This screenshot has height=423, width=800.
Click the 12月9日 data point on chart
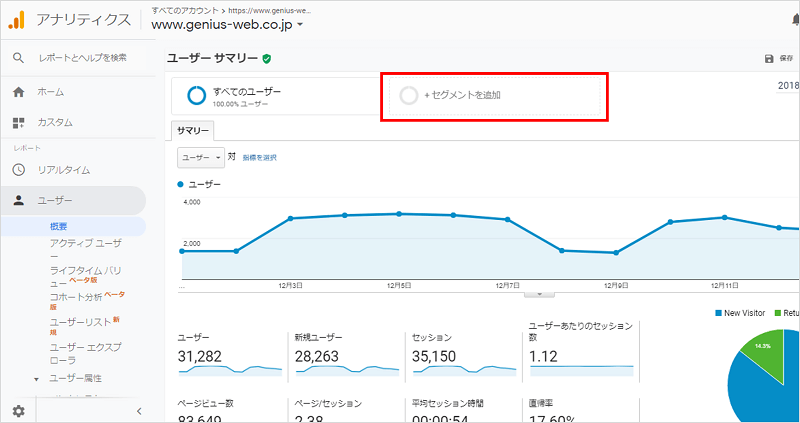(616, 253)
